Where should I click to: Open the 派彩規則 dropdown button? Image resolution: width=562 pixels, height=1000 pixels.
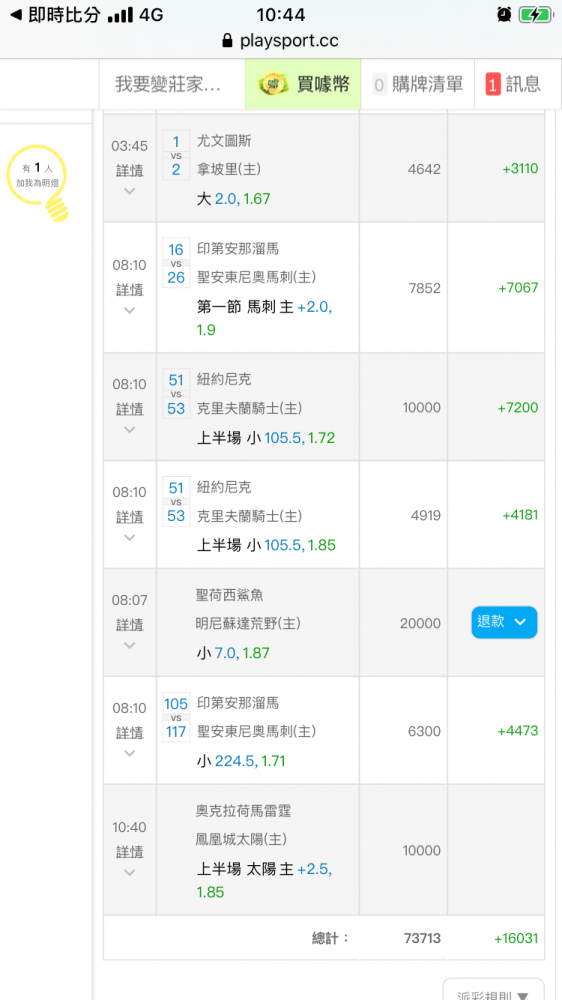494,990
